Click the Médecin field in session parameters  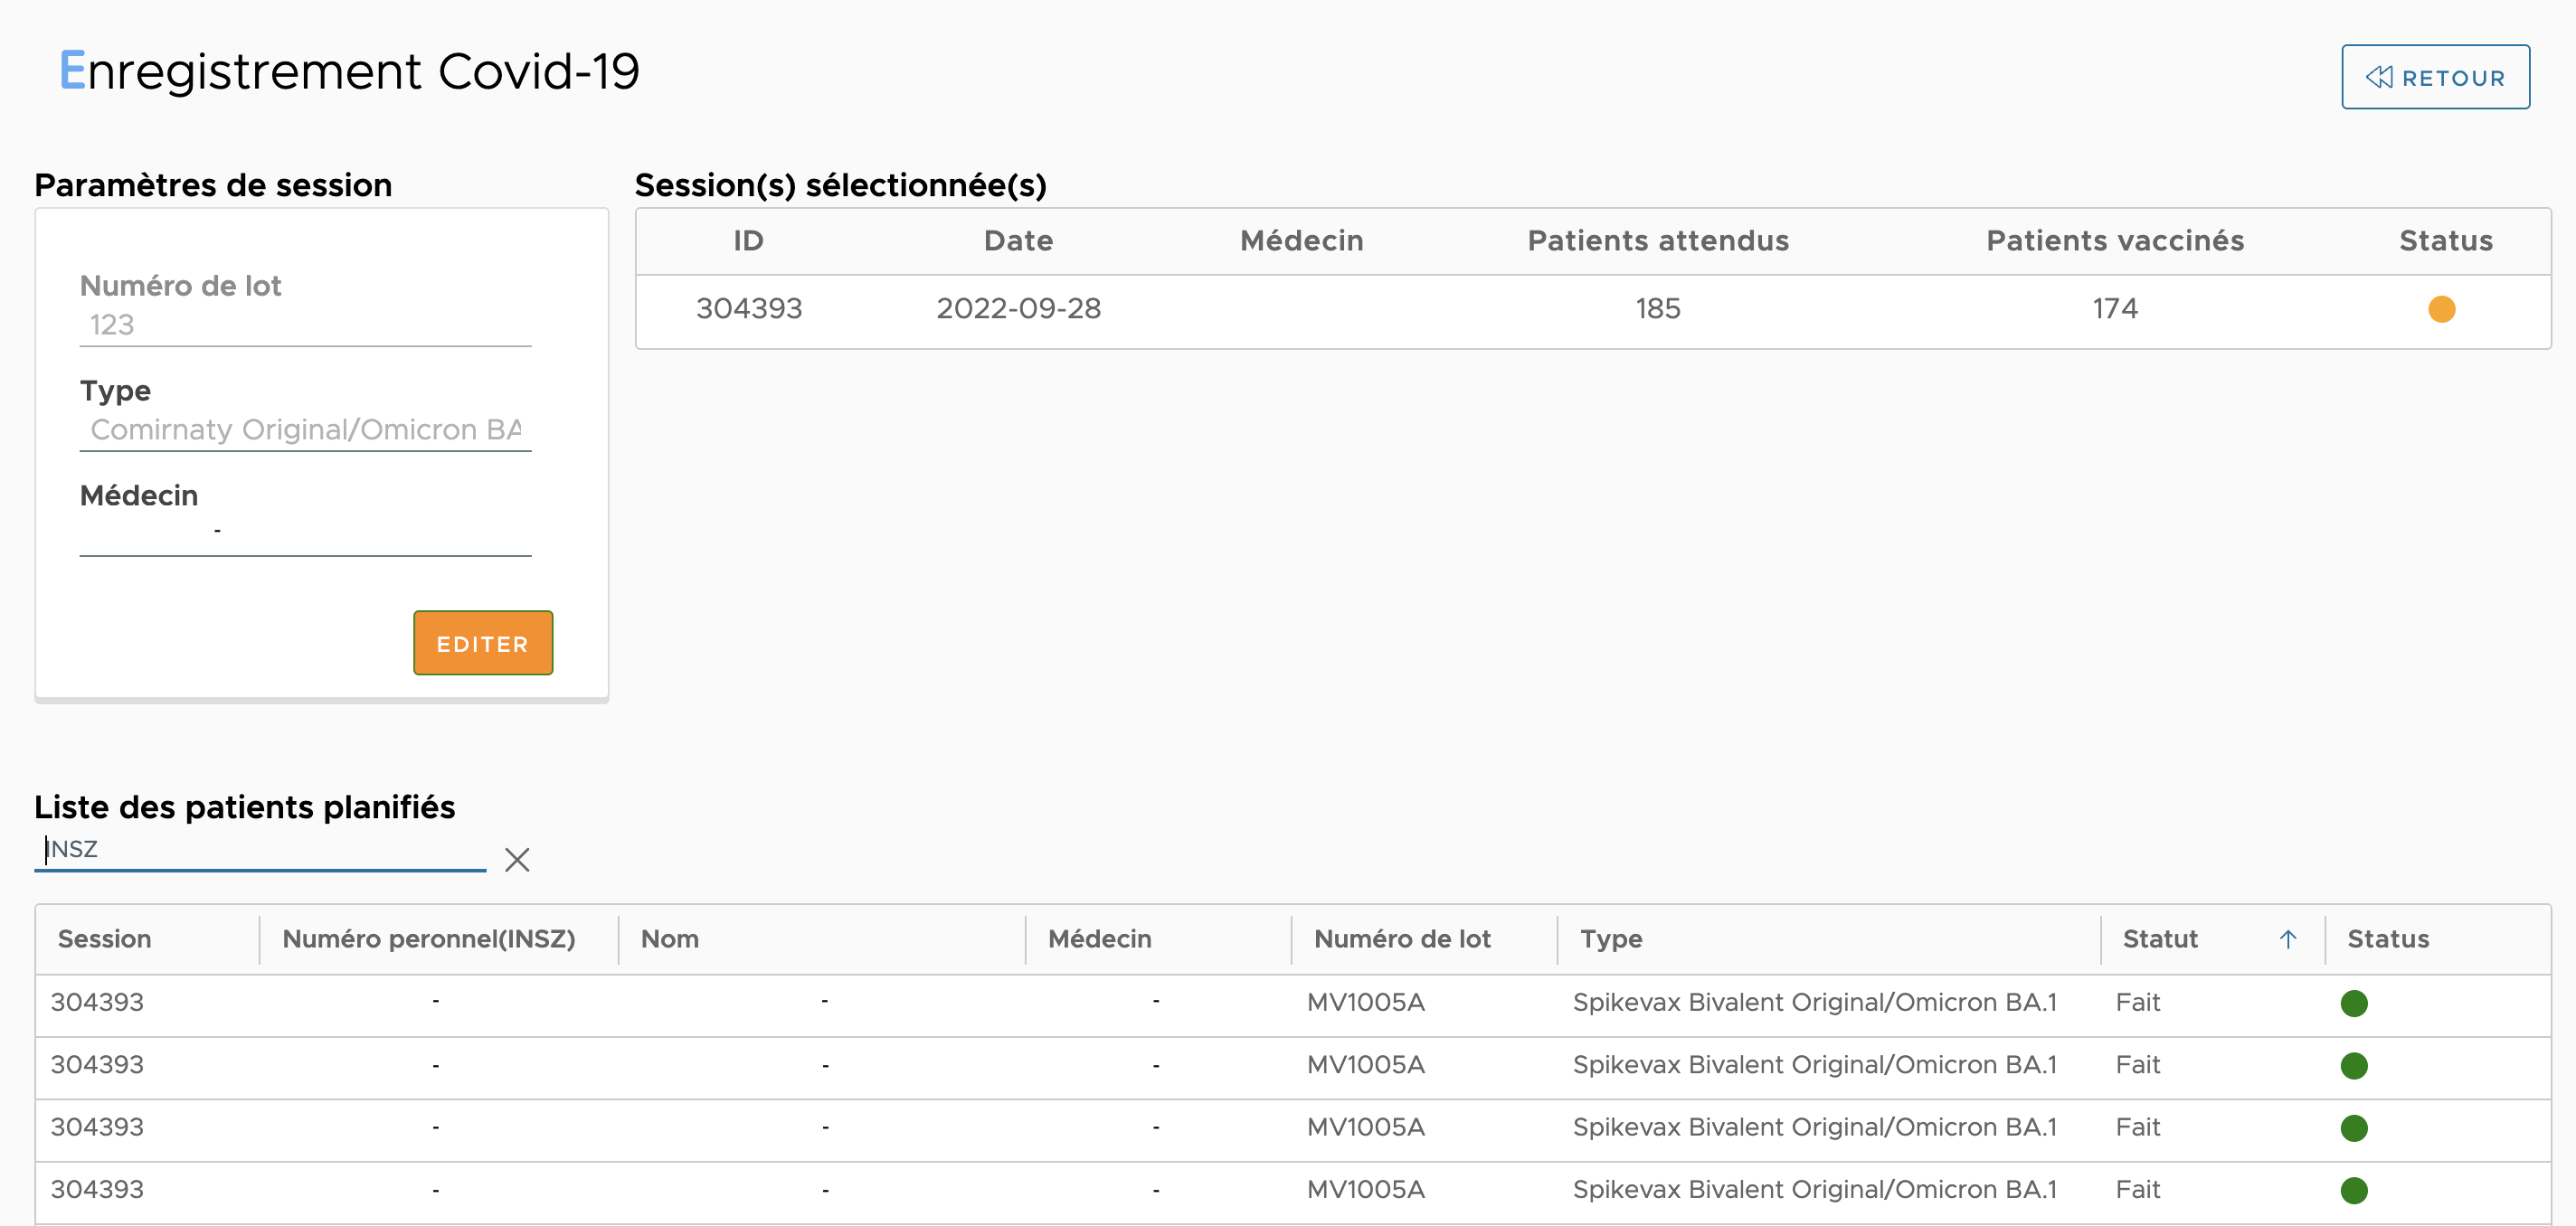click(305, 534)
